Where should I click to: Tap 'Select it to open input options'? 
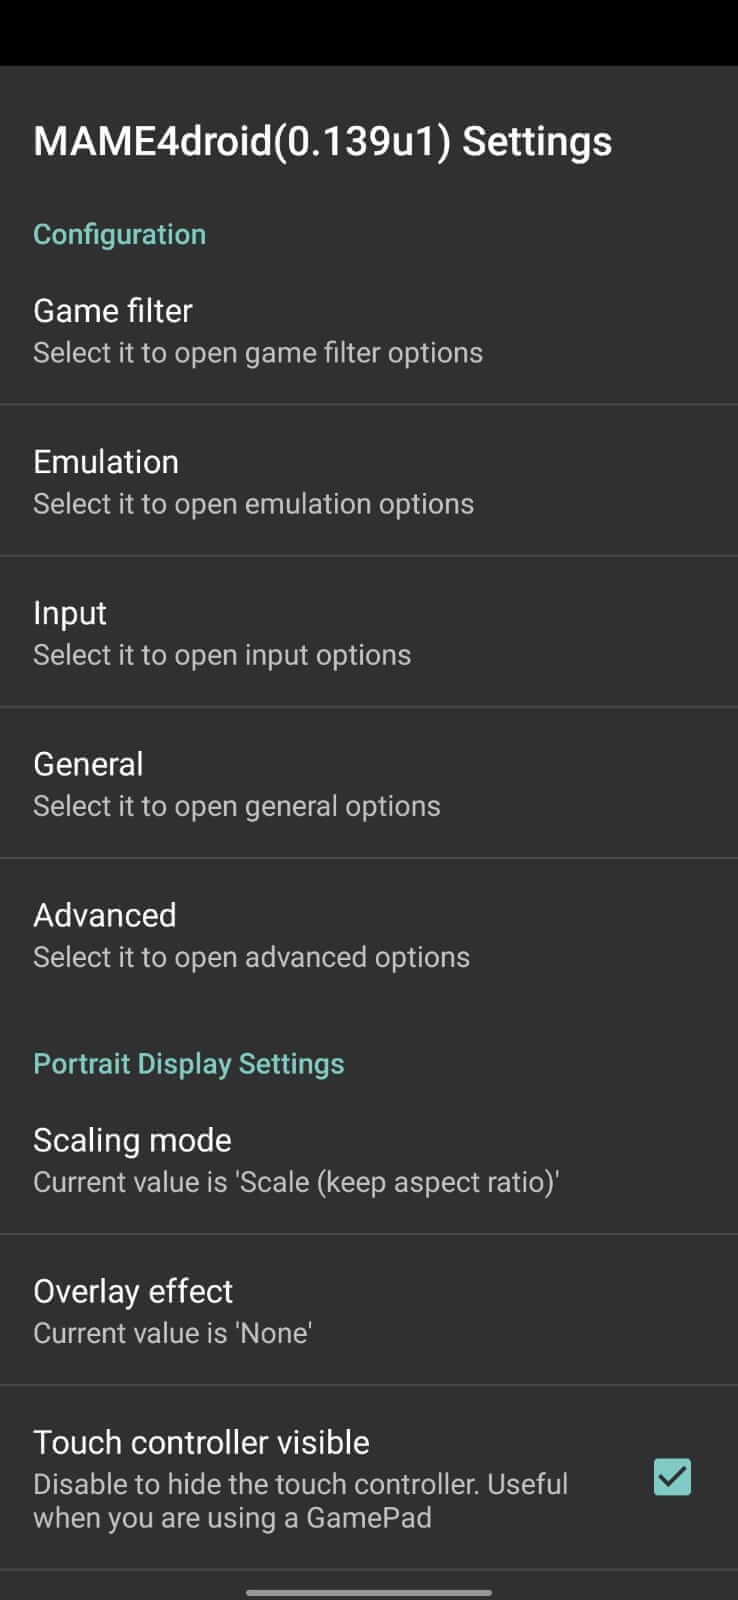(x=222, y=655)
